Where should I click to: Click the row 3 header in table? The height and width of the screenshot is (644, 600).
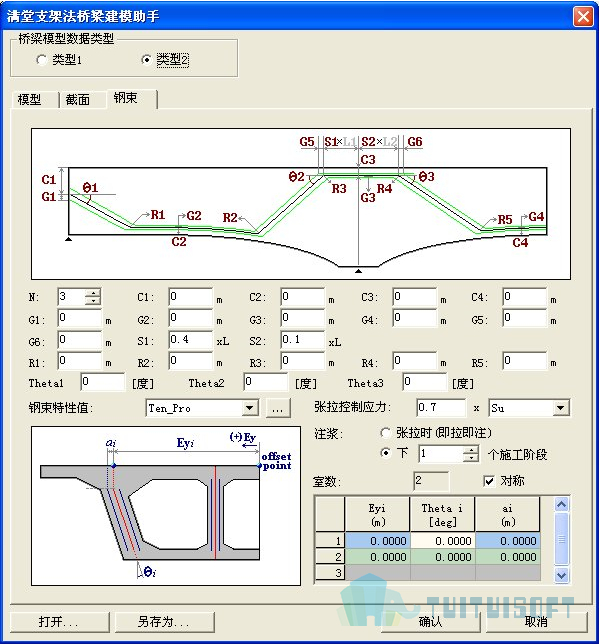point(330,573)
